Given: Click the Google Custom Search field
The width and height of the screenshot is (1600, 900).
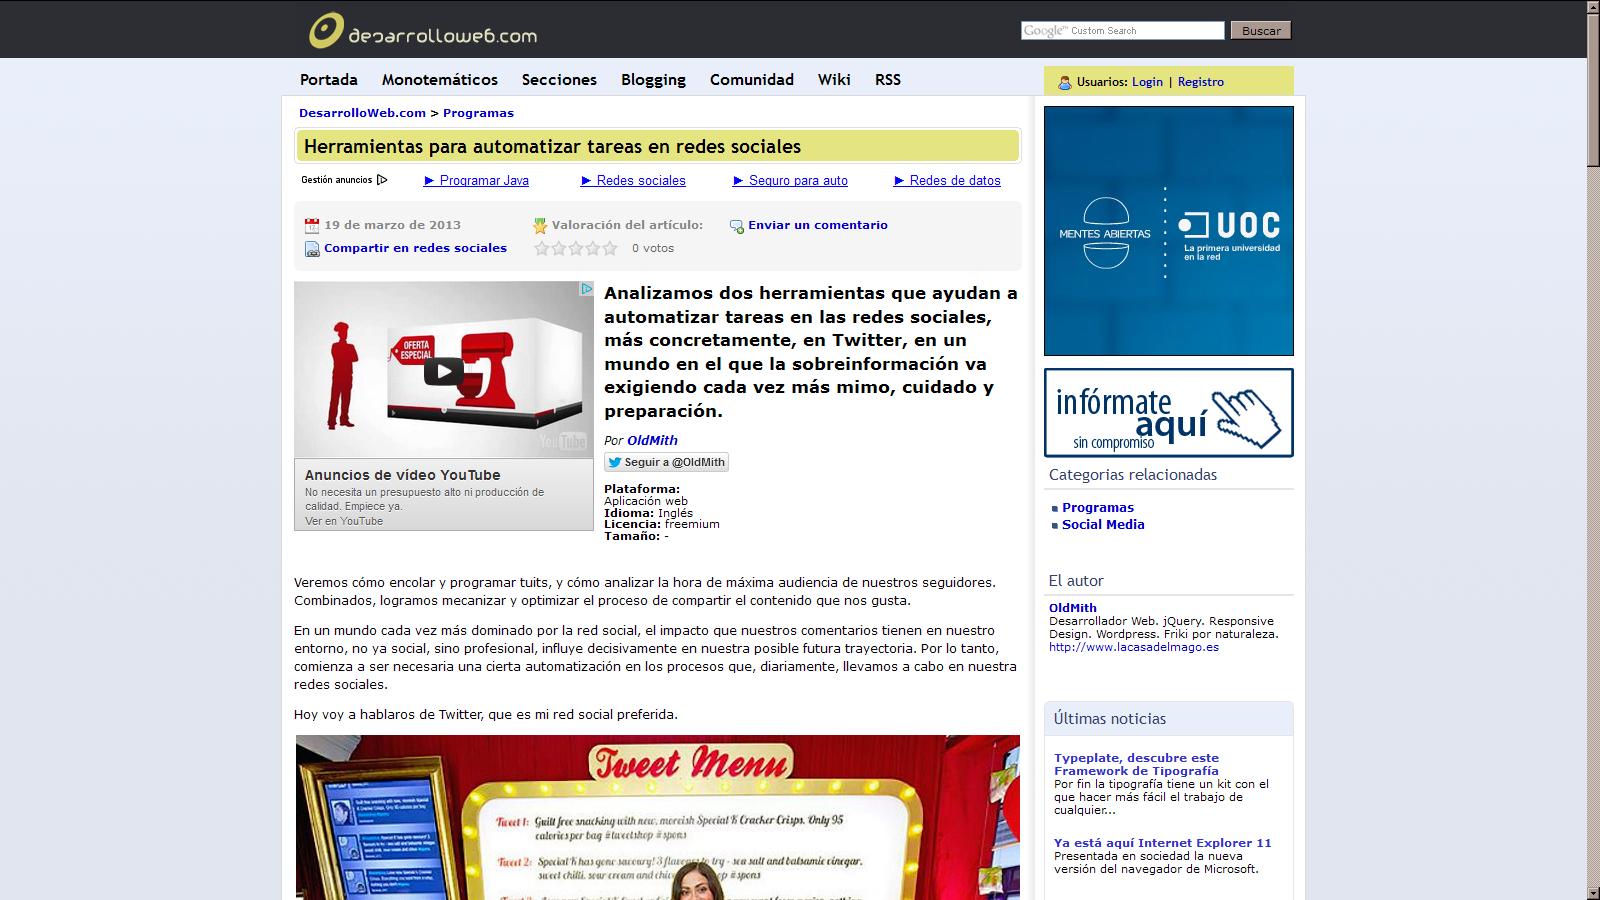Looking at the screenshot, I should (1122, 31).
